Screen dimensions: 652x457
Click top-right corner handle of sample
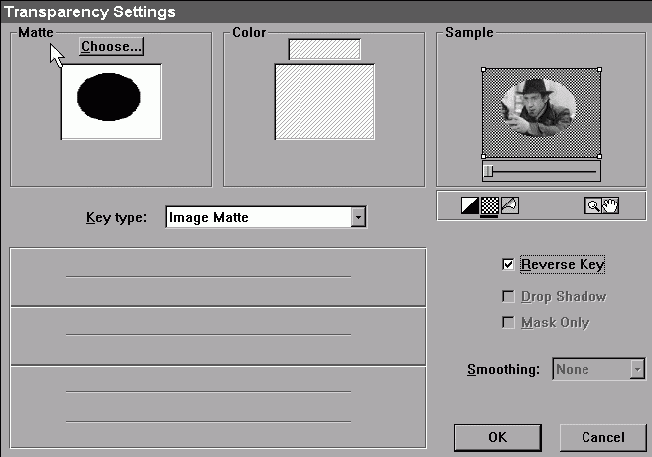pos(599,70)
